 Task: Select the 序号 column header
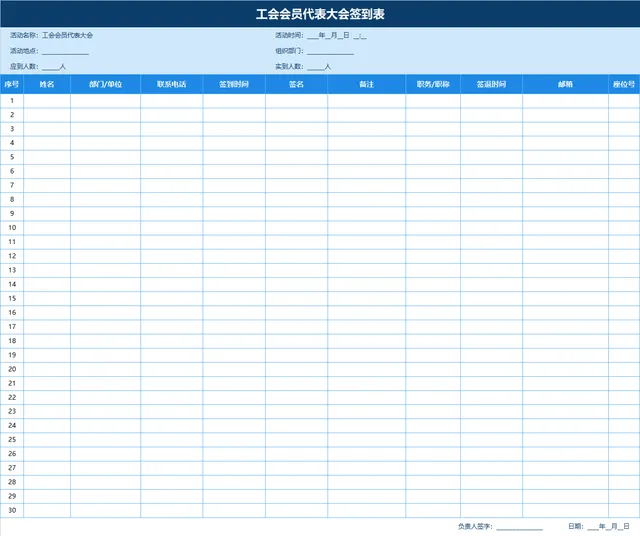12,85
